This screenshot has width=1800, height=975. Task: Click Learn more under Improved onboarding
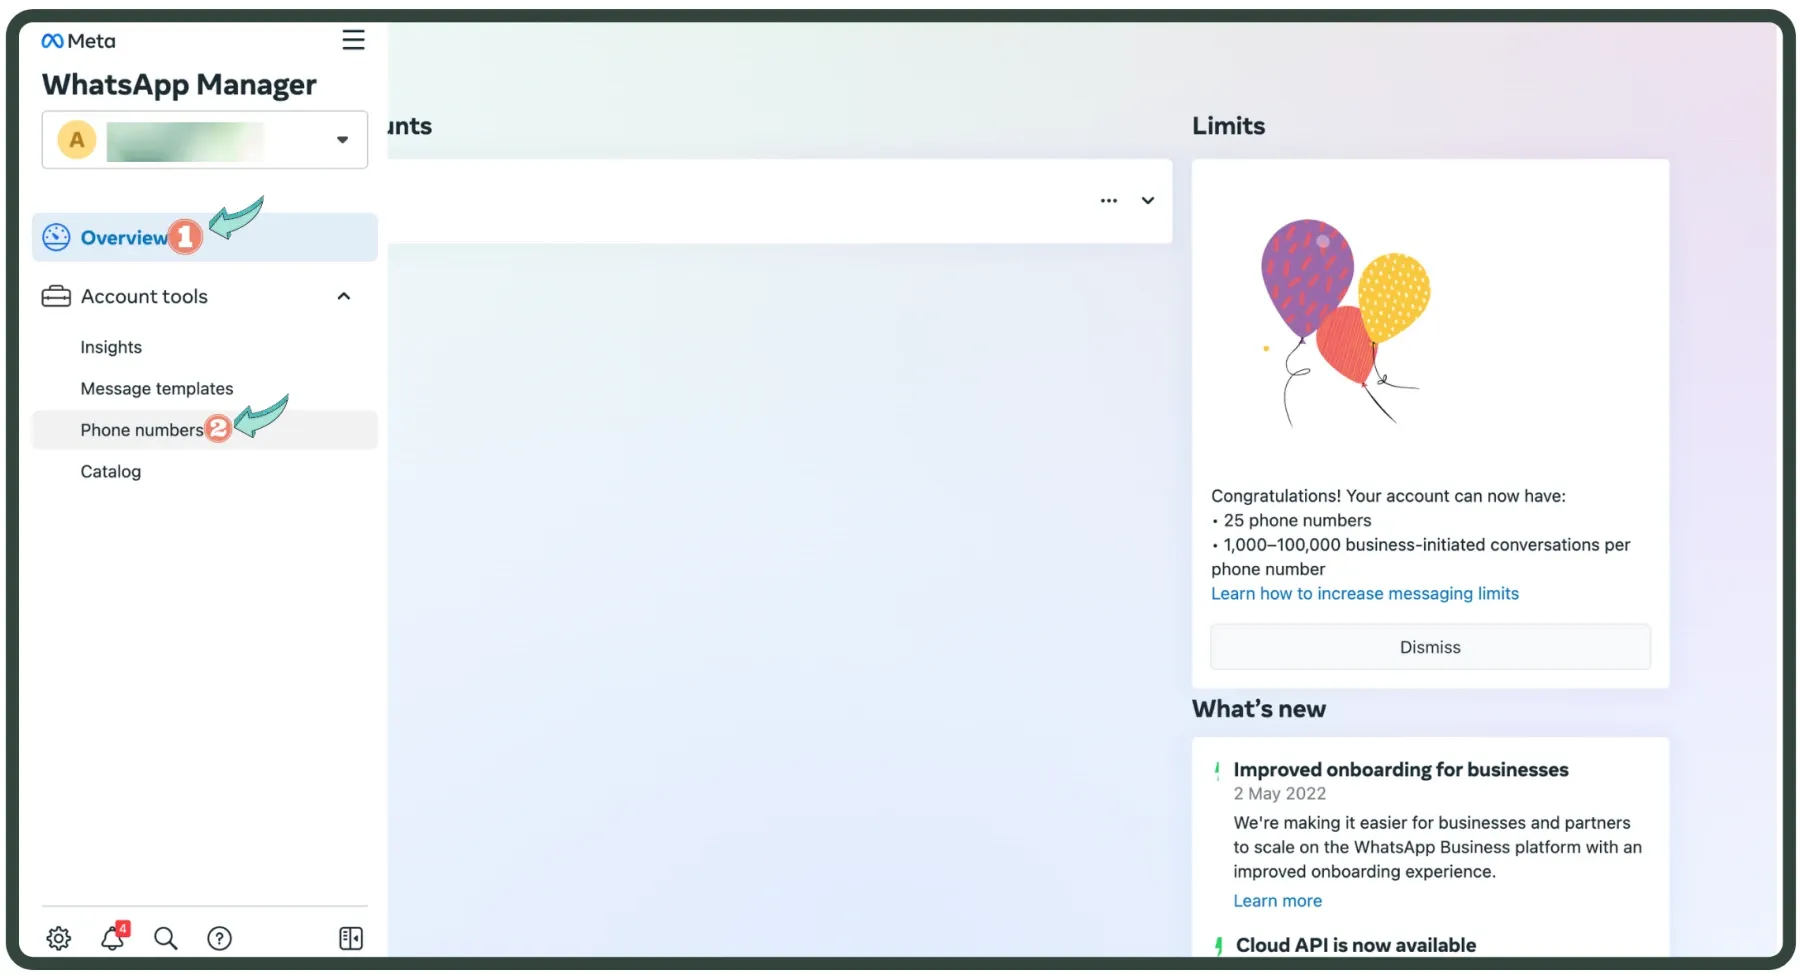coord(1277,901)
